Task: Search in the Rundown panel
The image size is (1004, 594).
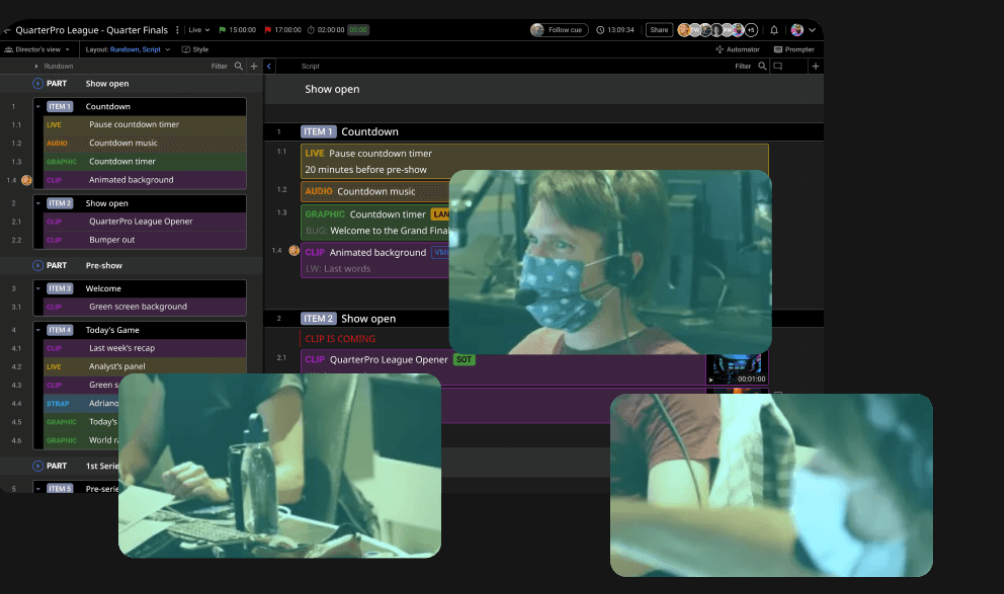Action: [x=239, y=66]
